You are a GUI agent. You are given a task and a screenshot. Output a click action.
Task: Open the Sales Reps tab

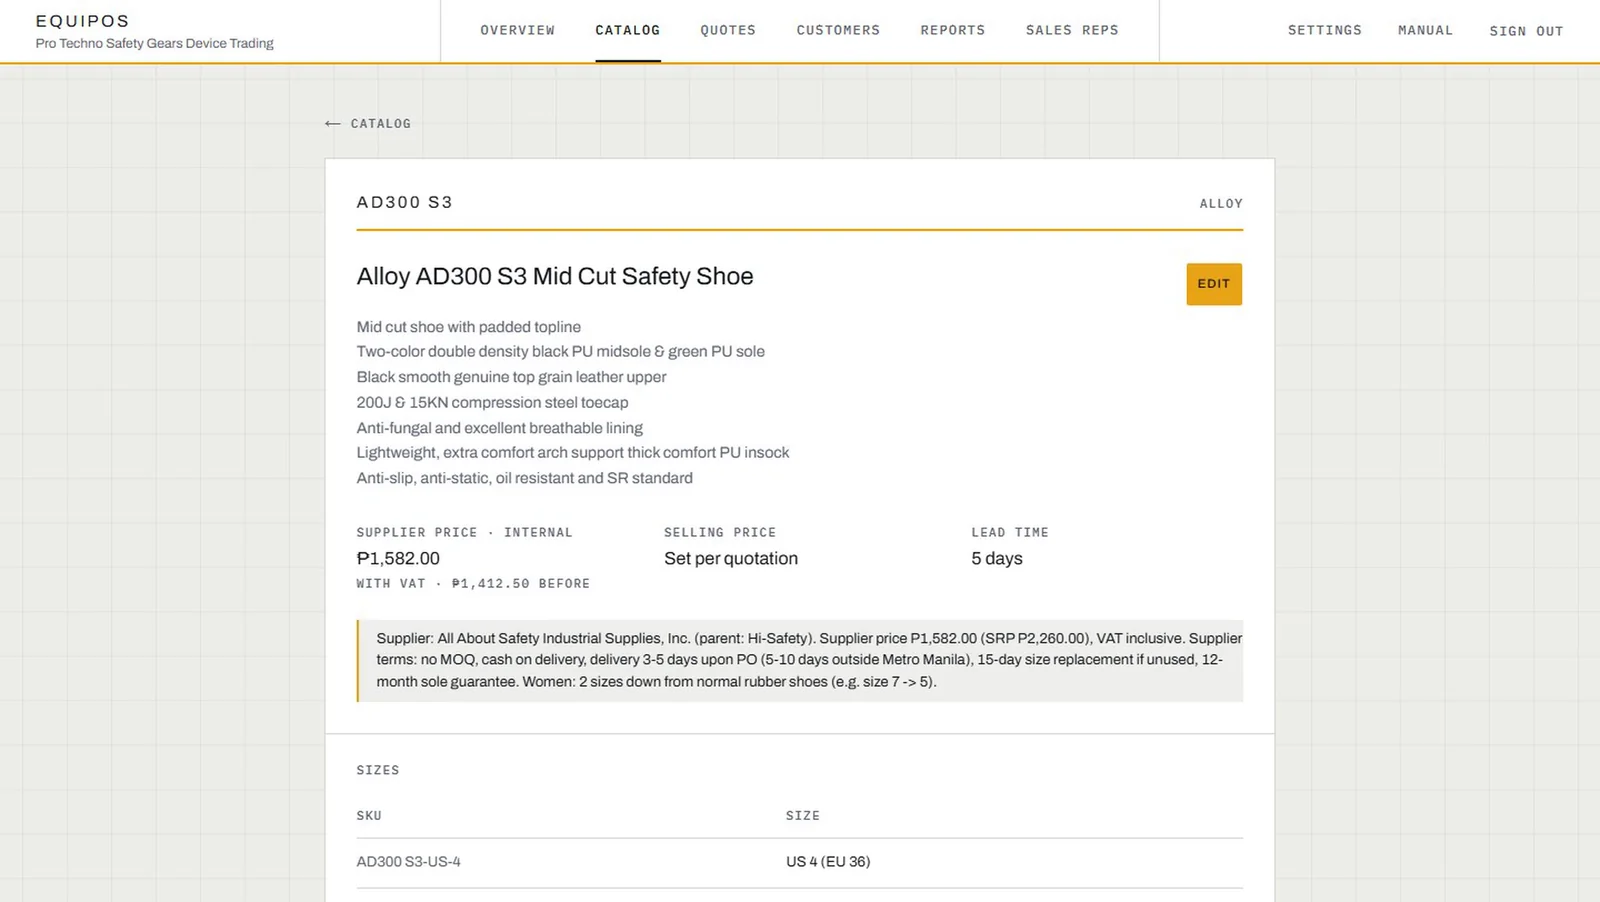pos(1072,30)
